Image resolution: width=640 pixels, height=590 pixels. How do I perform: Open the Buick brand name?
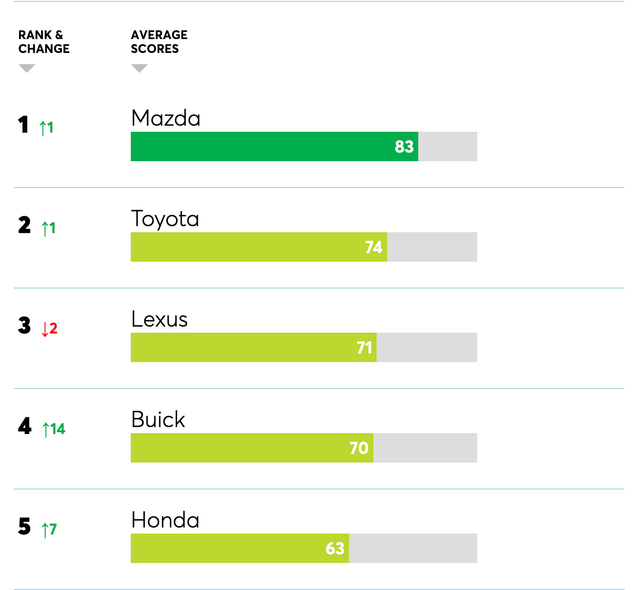pos(158,420)
